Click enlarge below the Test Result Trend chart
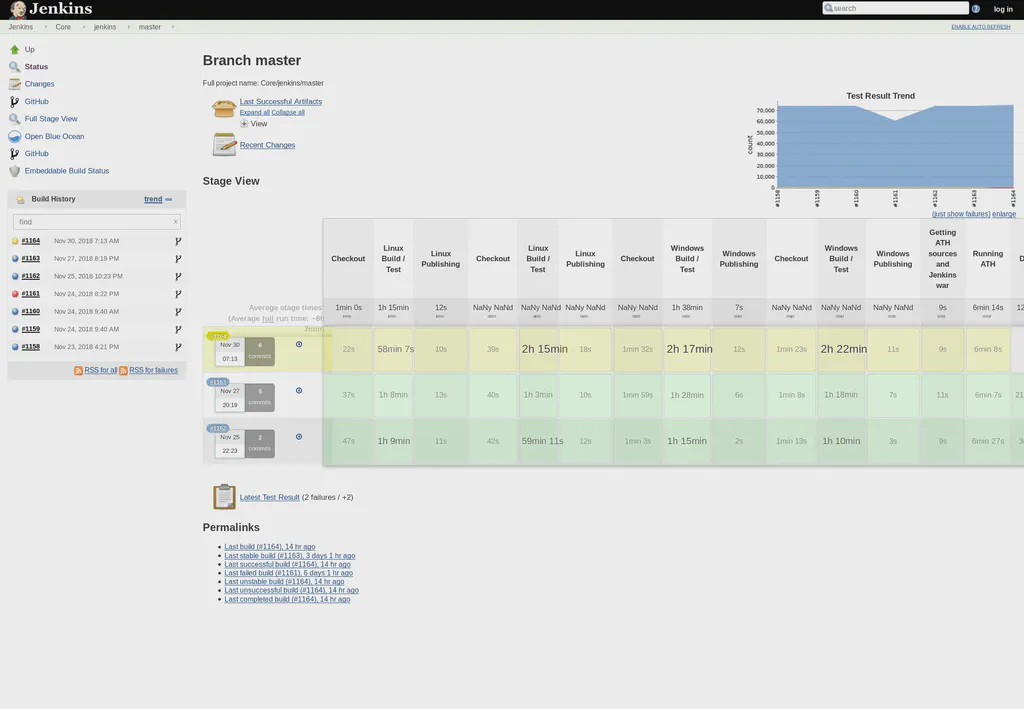This screenshot has height=709, width=1024. 1004,213
